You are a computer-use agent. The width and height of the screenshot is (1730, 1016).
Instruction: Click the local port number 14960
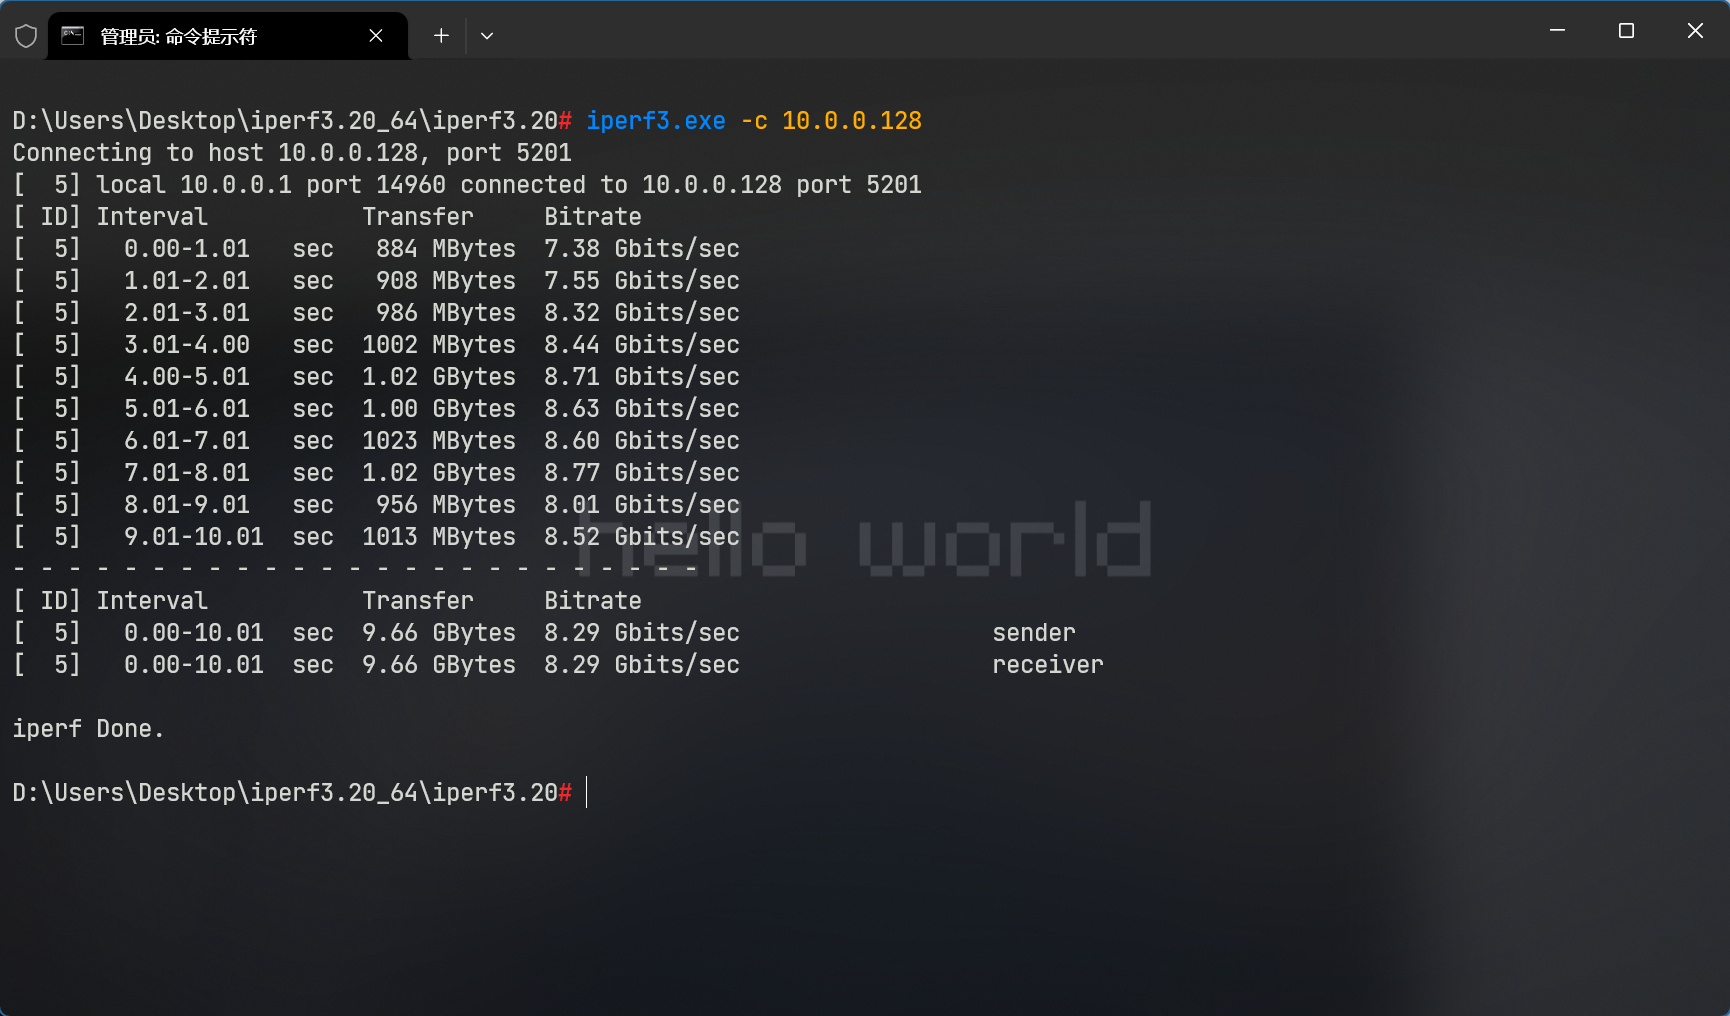(x=410, y=185)
